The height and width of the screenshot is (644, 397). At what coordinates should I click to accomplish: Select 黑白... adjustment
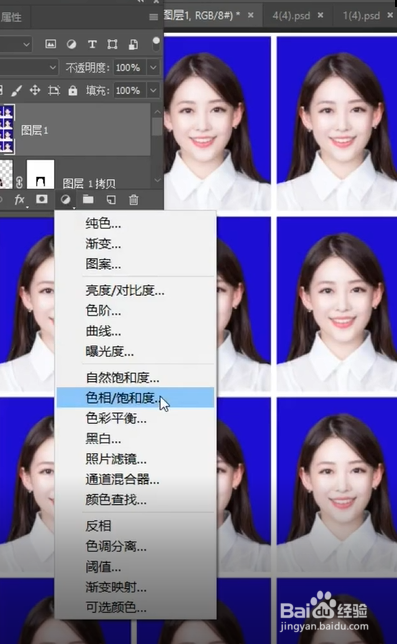click(x=135, y=439)
